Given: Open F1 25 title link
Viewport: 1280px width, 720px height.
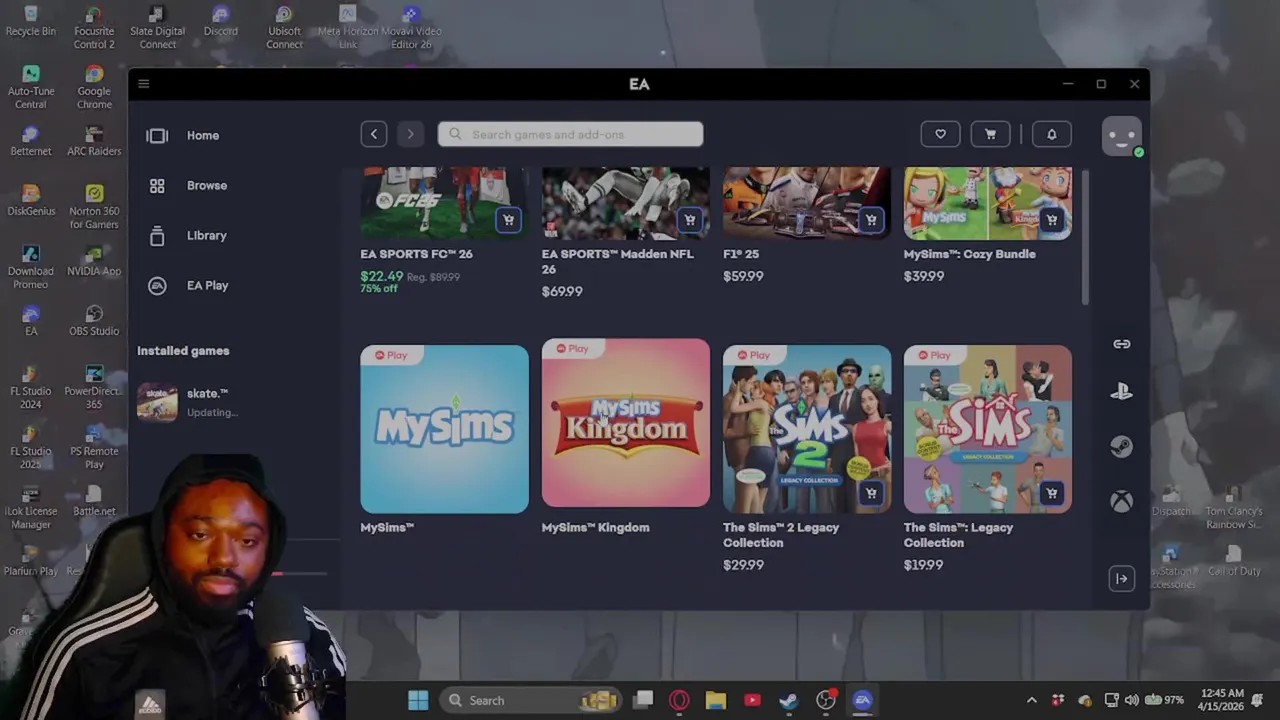Looking at the screenshot, I should click(x=741, y=254).
